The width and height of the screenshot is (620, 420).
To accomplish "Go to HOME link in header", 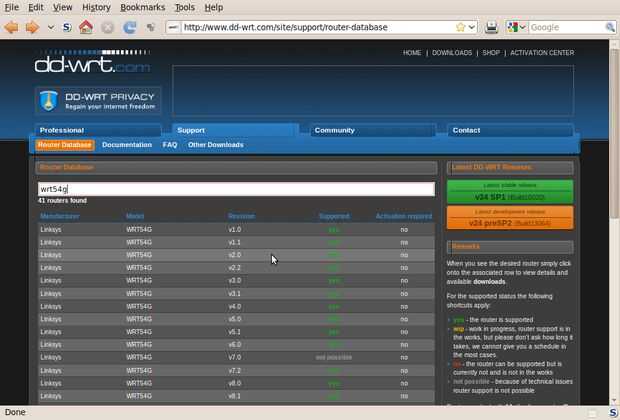I will (412, 53).
